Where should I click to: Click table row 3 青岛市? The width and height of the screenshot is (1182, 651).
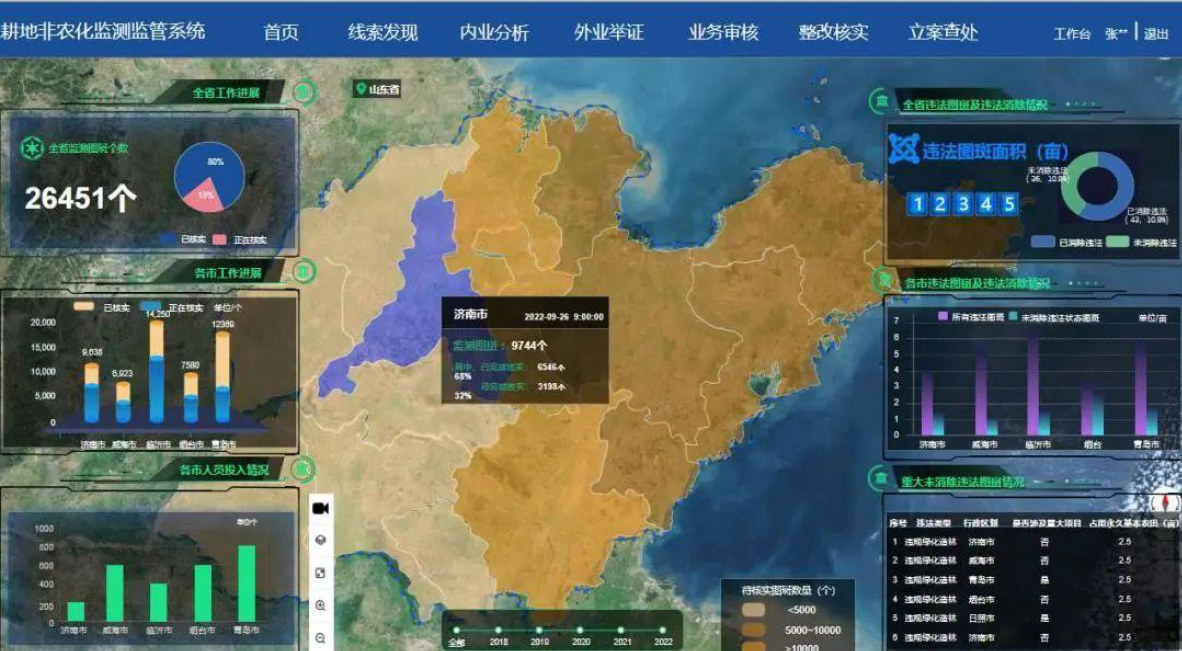point(1032,580)
